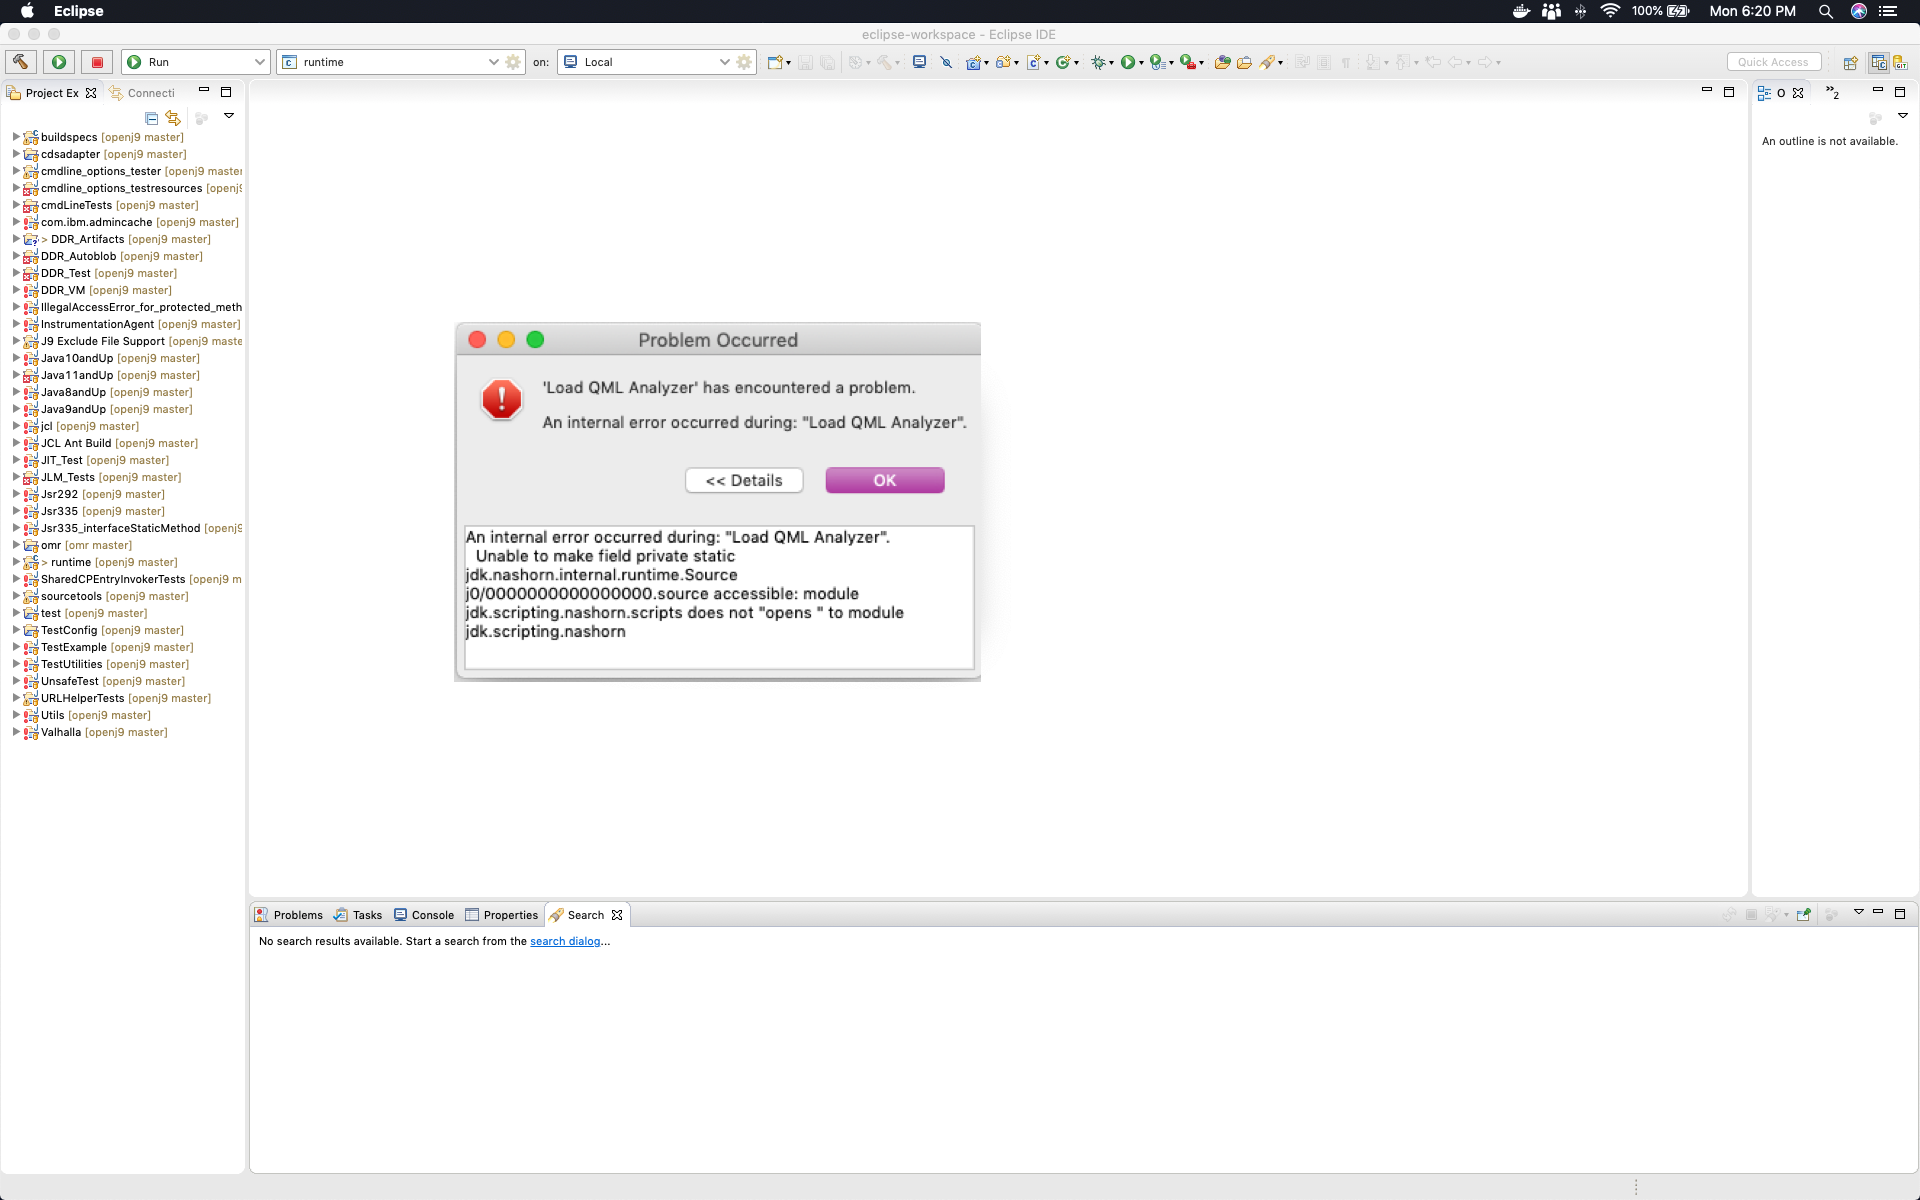Image resolution: width=1920 pixels, height=1200 pixels.
Task: Click the Coverage launch icon
Action: tap(1187, 62)
